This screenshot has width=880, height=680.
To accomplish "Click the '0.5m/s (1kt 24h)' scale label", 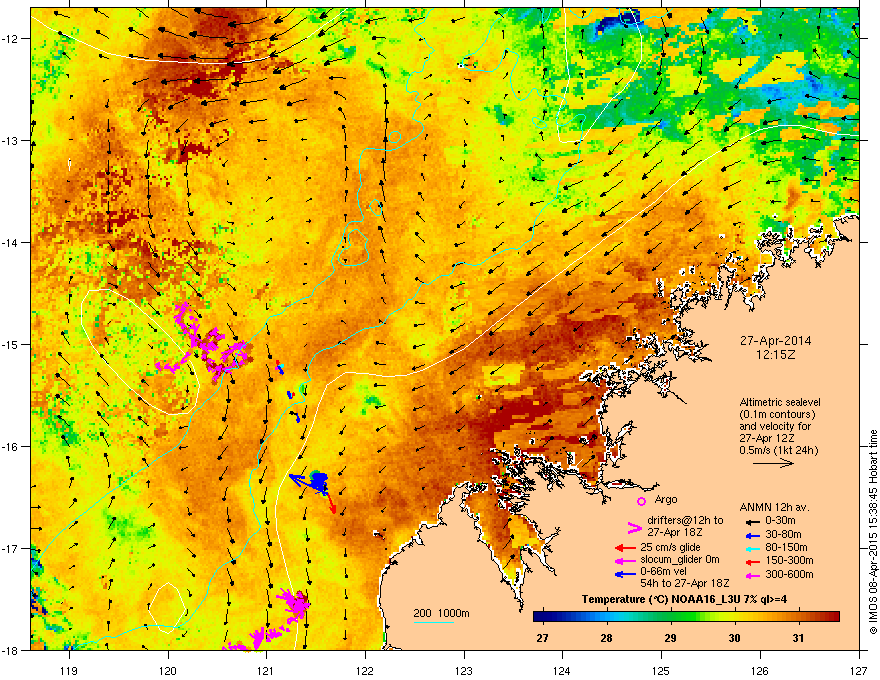I will (x=779, y=450).
